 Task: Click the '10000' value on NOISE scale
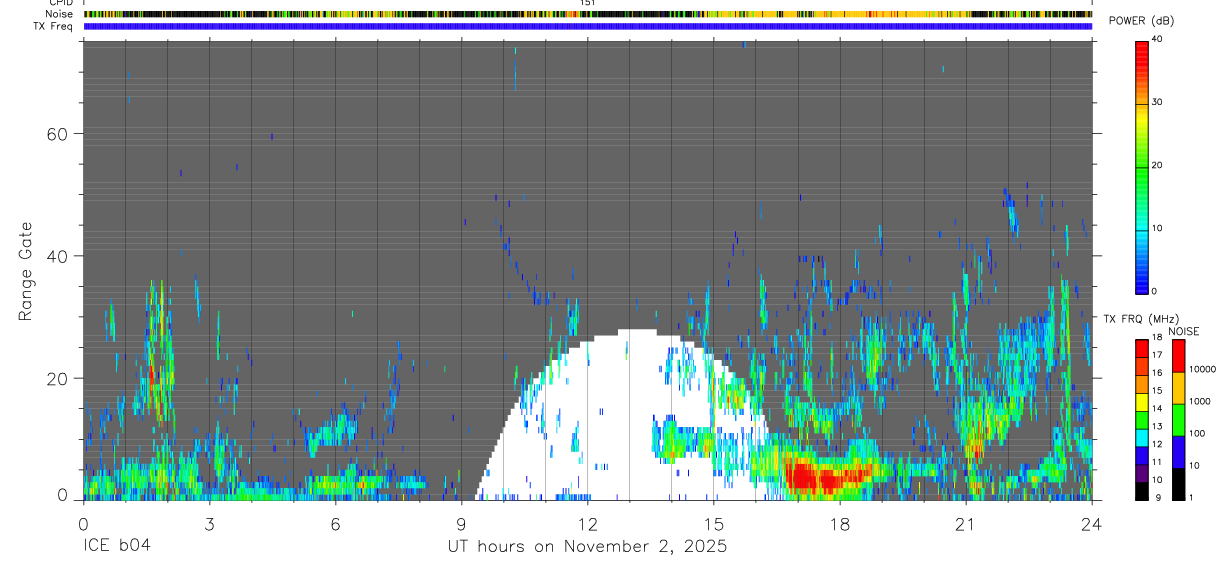click(x=1203, y=369)
